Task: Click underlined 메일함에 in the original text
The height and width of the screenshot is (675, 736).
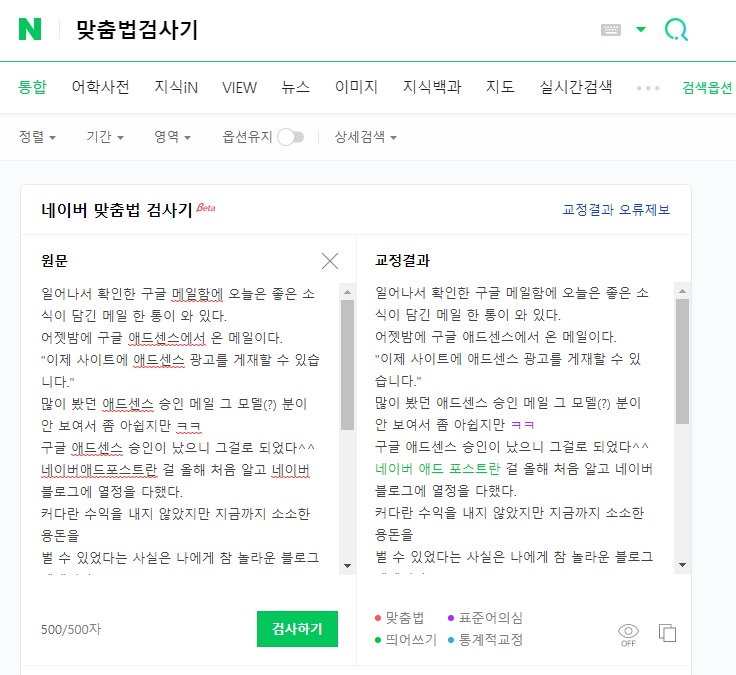Action: [x=197, y=294]
